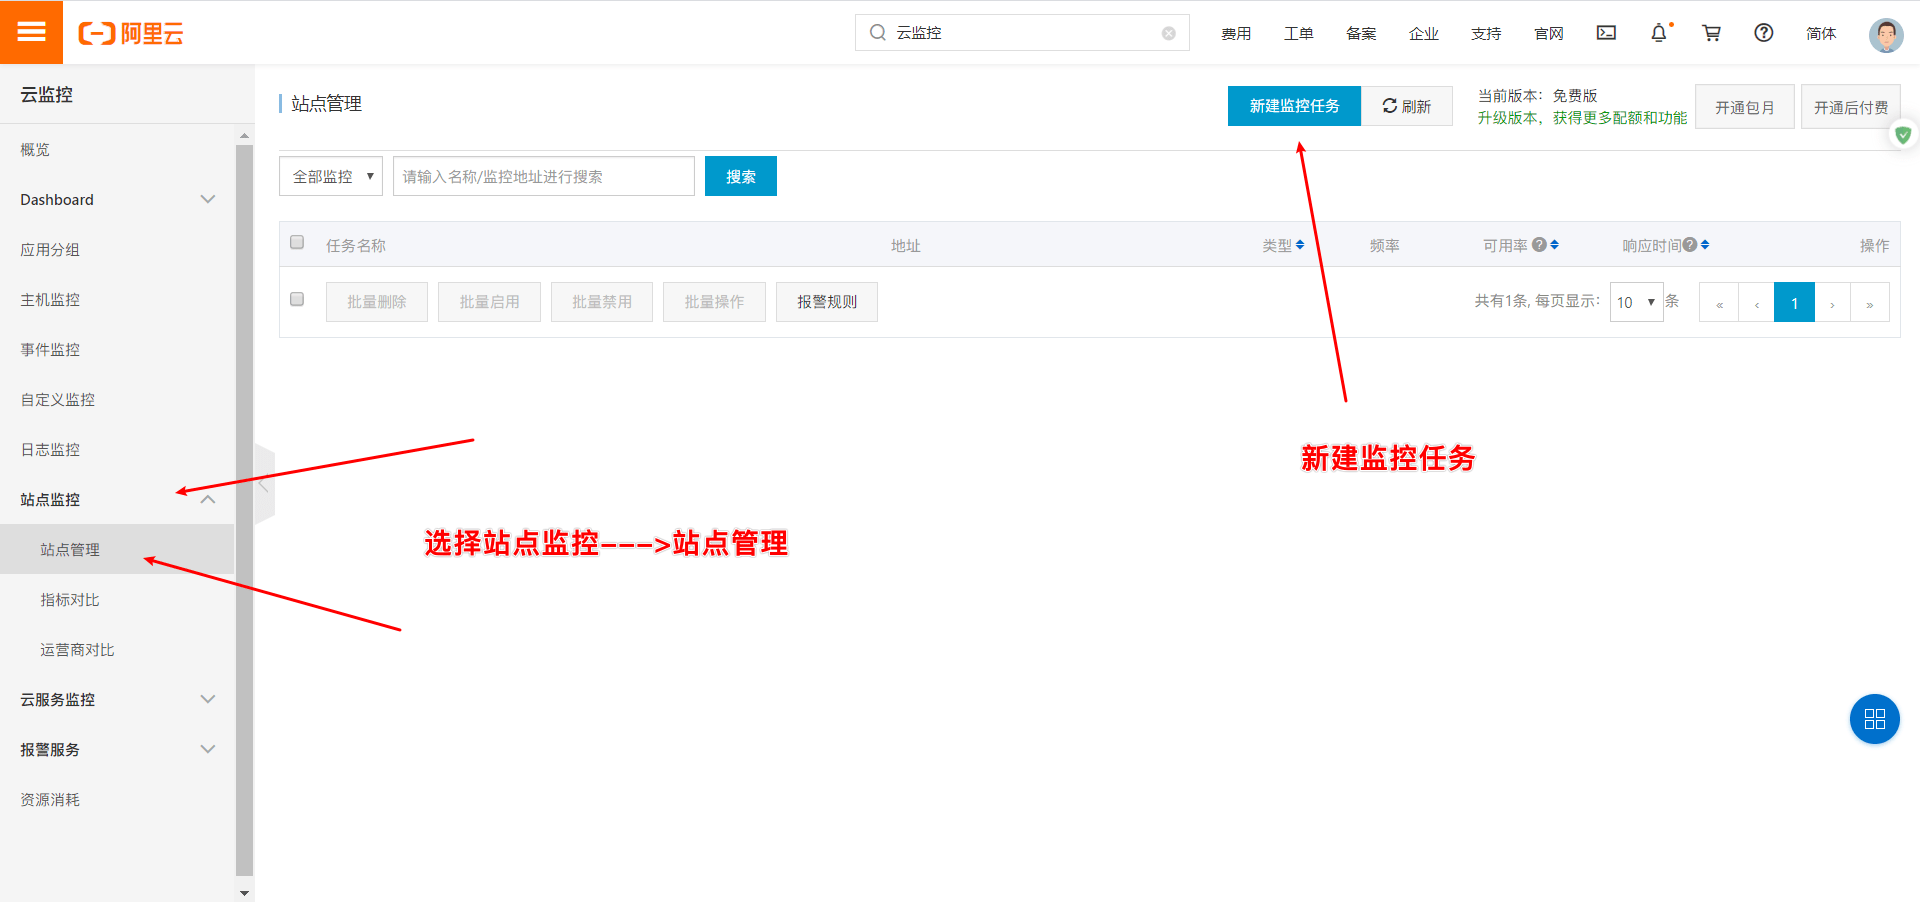The image size is (1920, 902).
Task: Click the help question mark icon
Action: tap(1763, 33)
